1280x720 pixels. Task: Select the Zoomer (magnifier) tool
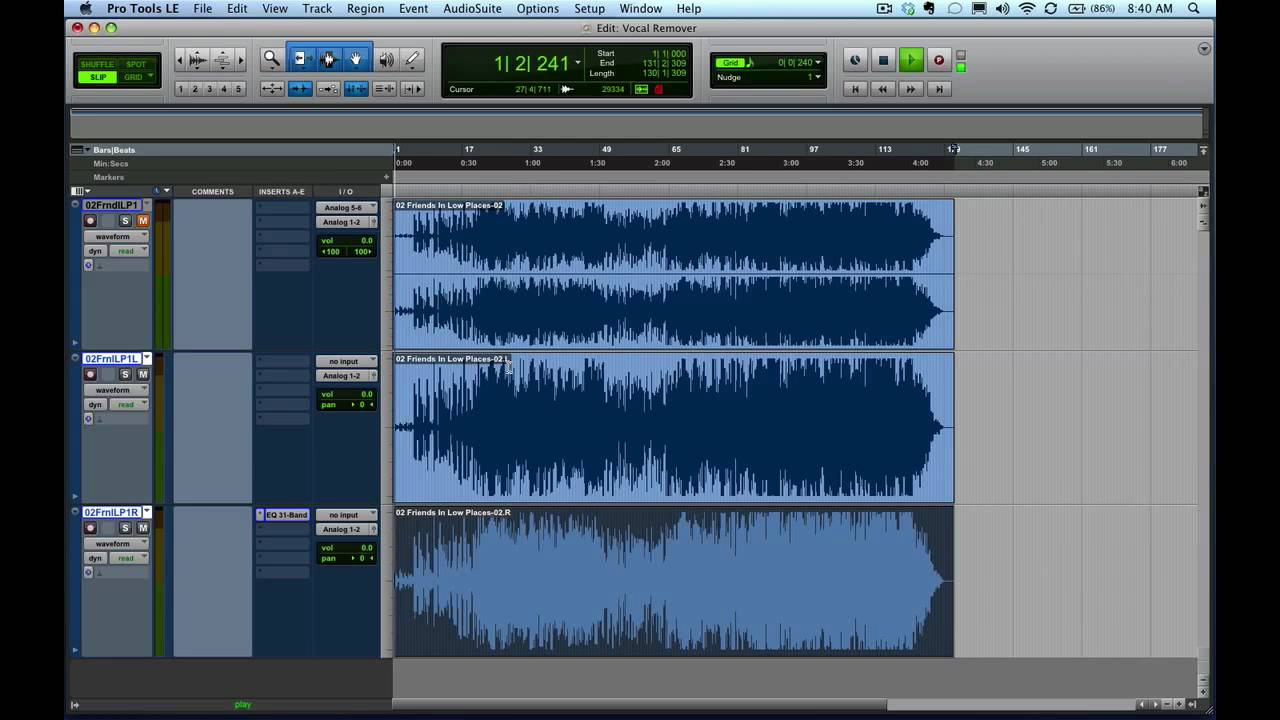tap(271, 60)
